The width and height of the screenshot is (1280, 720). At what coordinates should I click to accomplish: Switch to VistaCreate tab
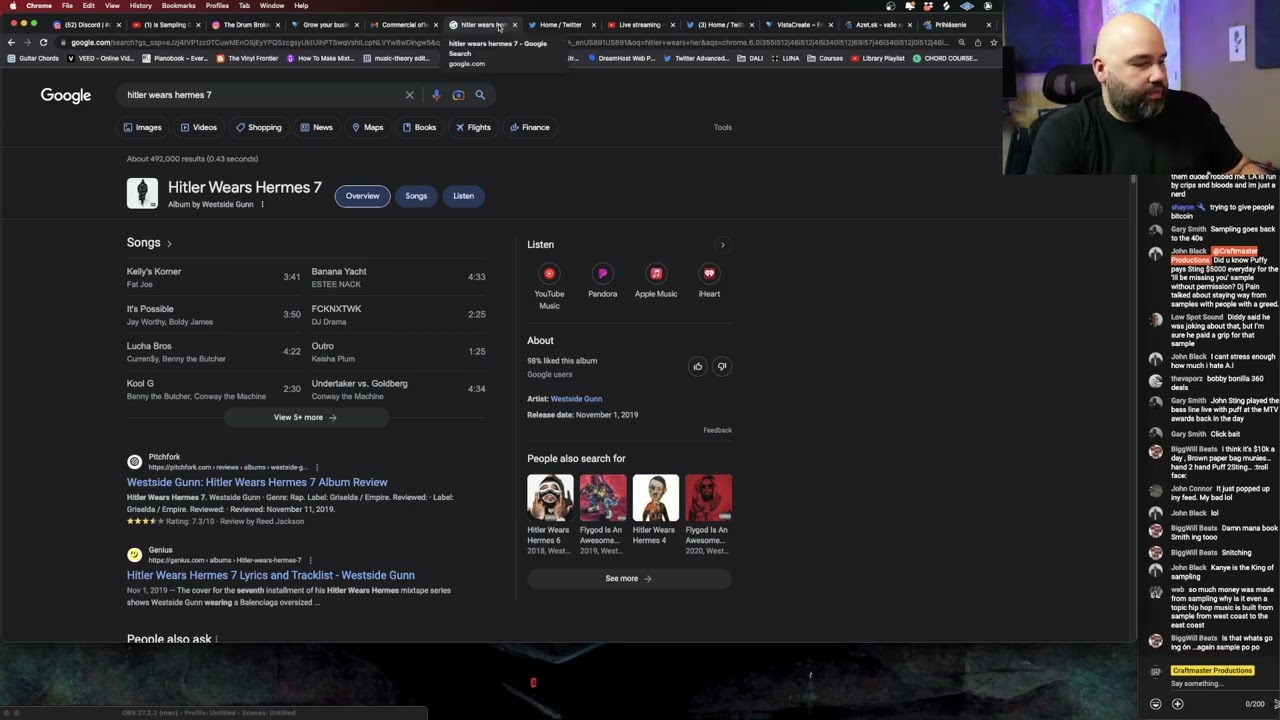tap(798, 24)
